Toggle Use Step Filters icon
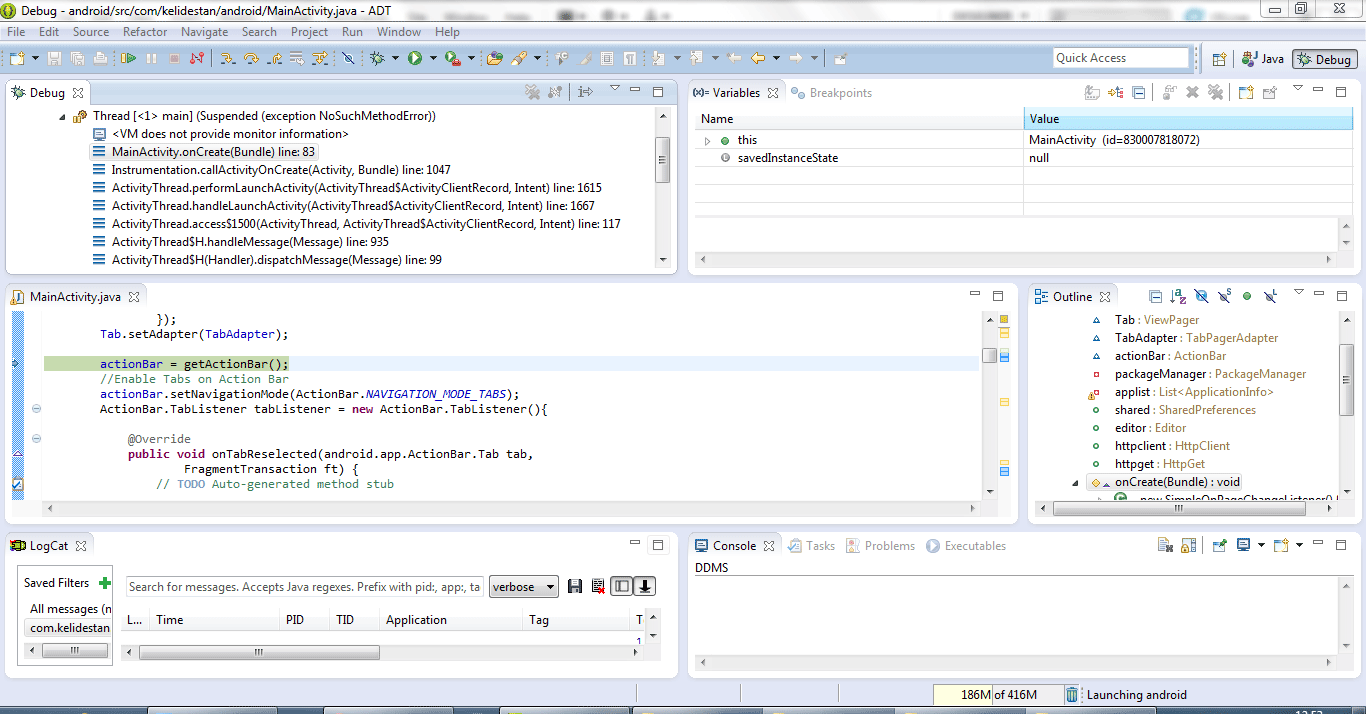This screenshot has height=714, width=1366. (x=320, y=58)
